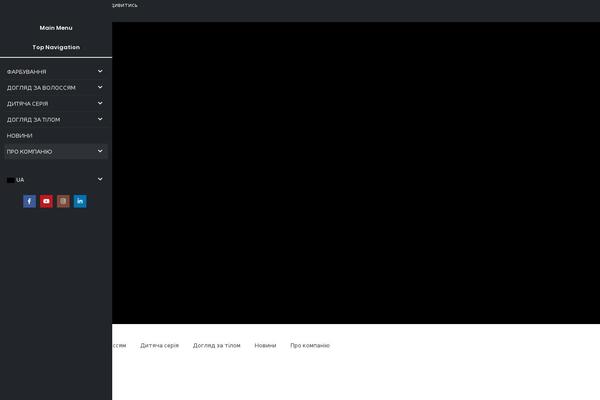
Task: Expand the ДИТЯЧА СЕРІЯ submenu chevron
Action: click(x=100, y=103)
